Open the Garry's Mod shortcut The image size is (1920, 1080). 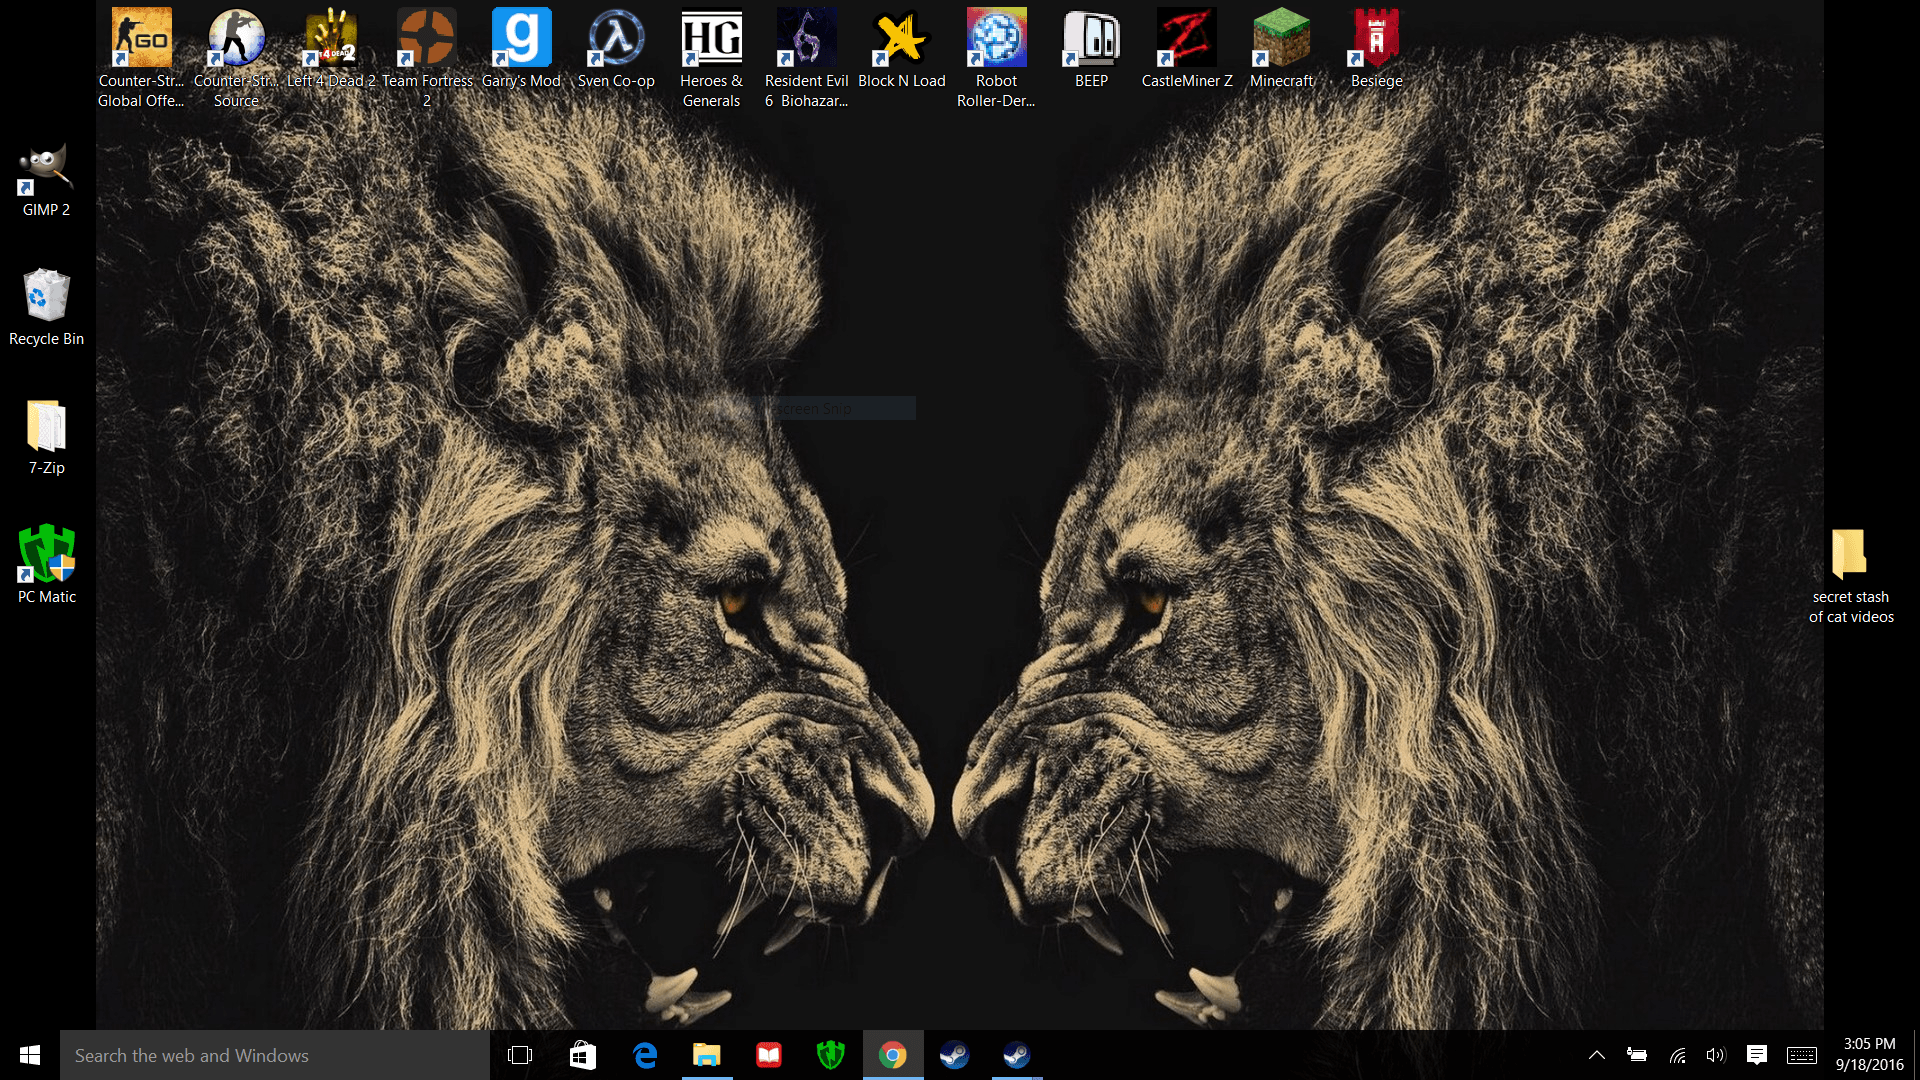[x=521, y=36]
